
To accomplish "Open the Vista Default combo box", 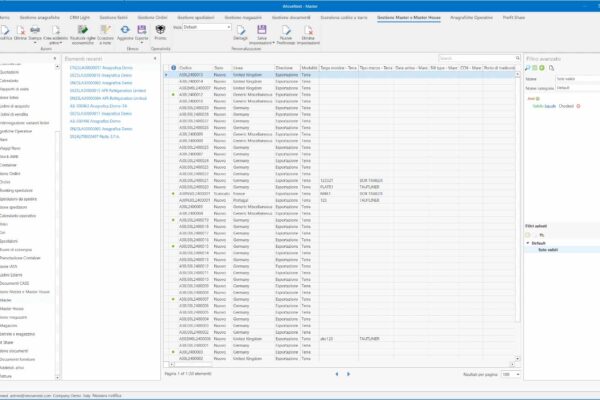I will pos(207,27).
